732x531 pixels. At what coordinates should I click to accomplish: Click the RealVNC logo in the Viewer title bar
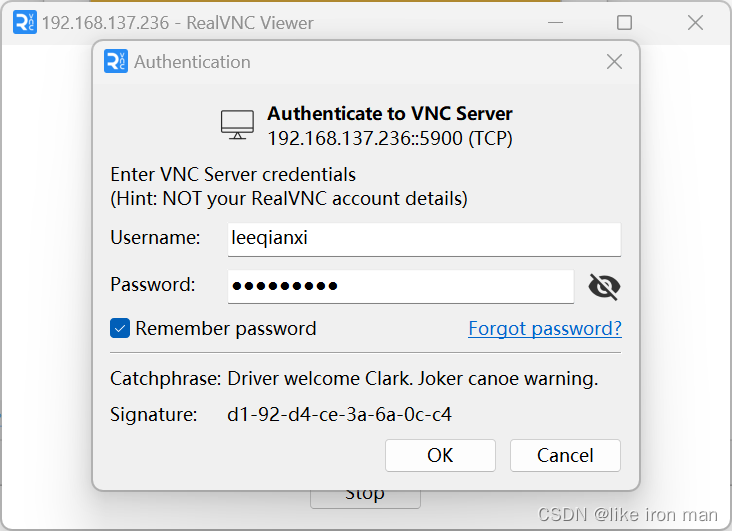[x=24, y=22]
